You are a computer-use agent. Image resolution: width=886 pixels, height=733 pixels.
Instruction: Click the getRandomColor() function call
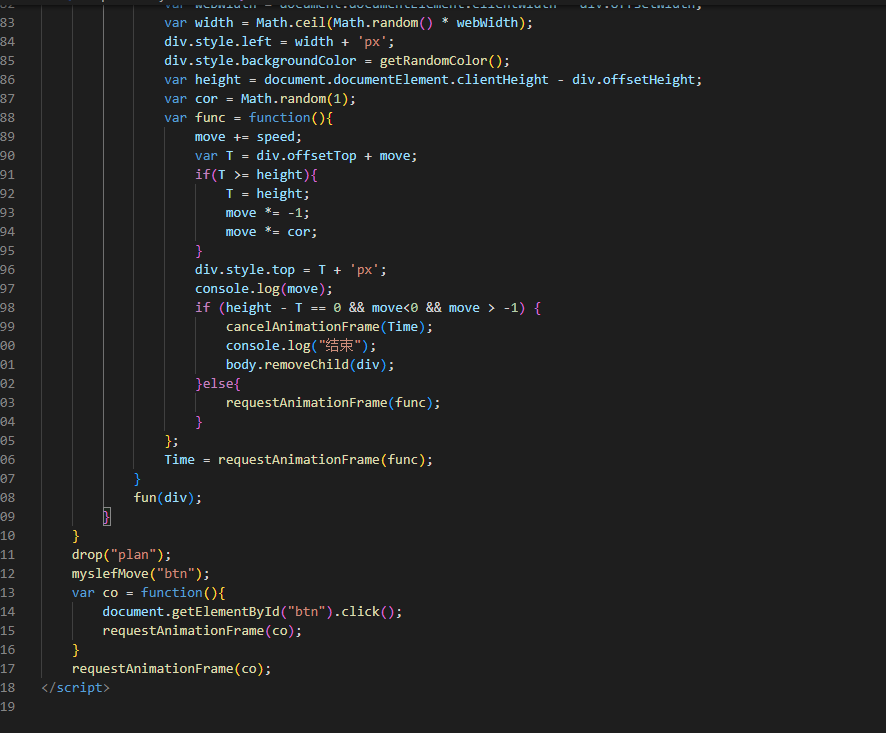[444, 61]
